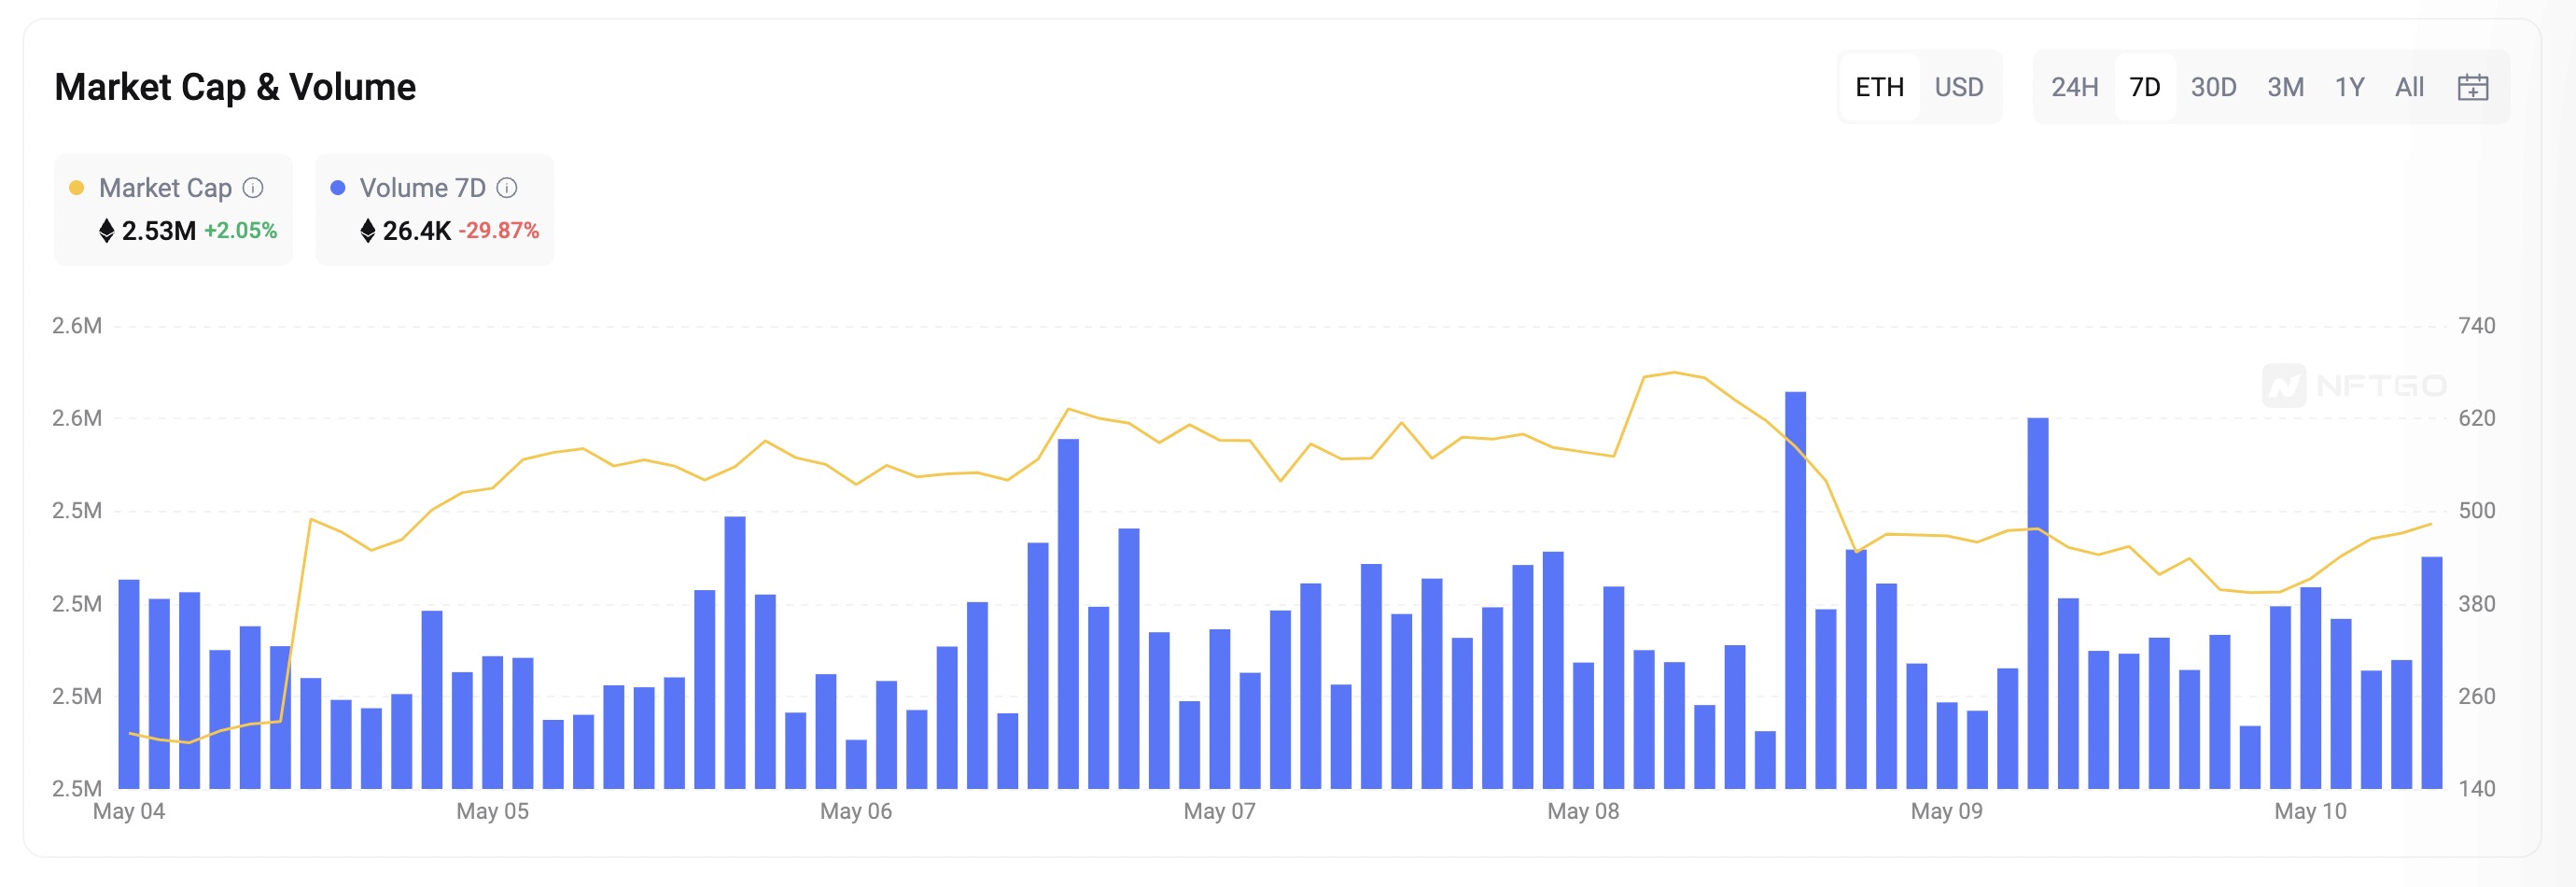Viewport: 2576px width, 887px height.
Task: Click the Ethereum icon beside 2.53M
Action: coord(107,231)
